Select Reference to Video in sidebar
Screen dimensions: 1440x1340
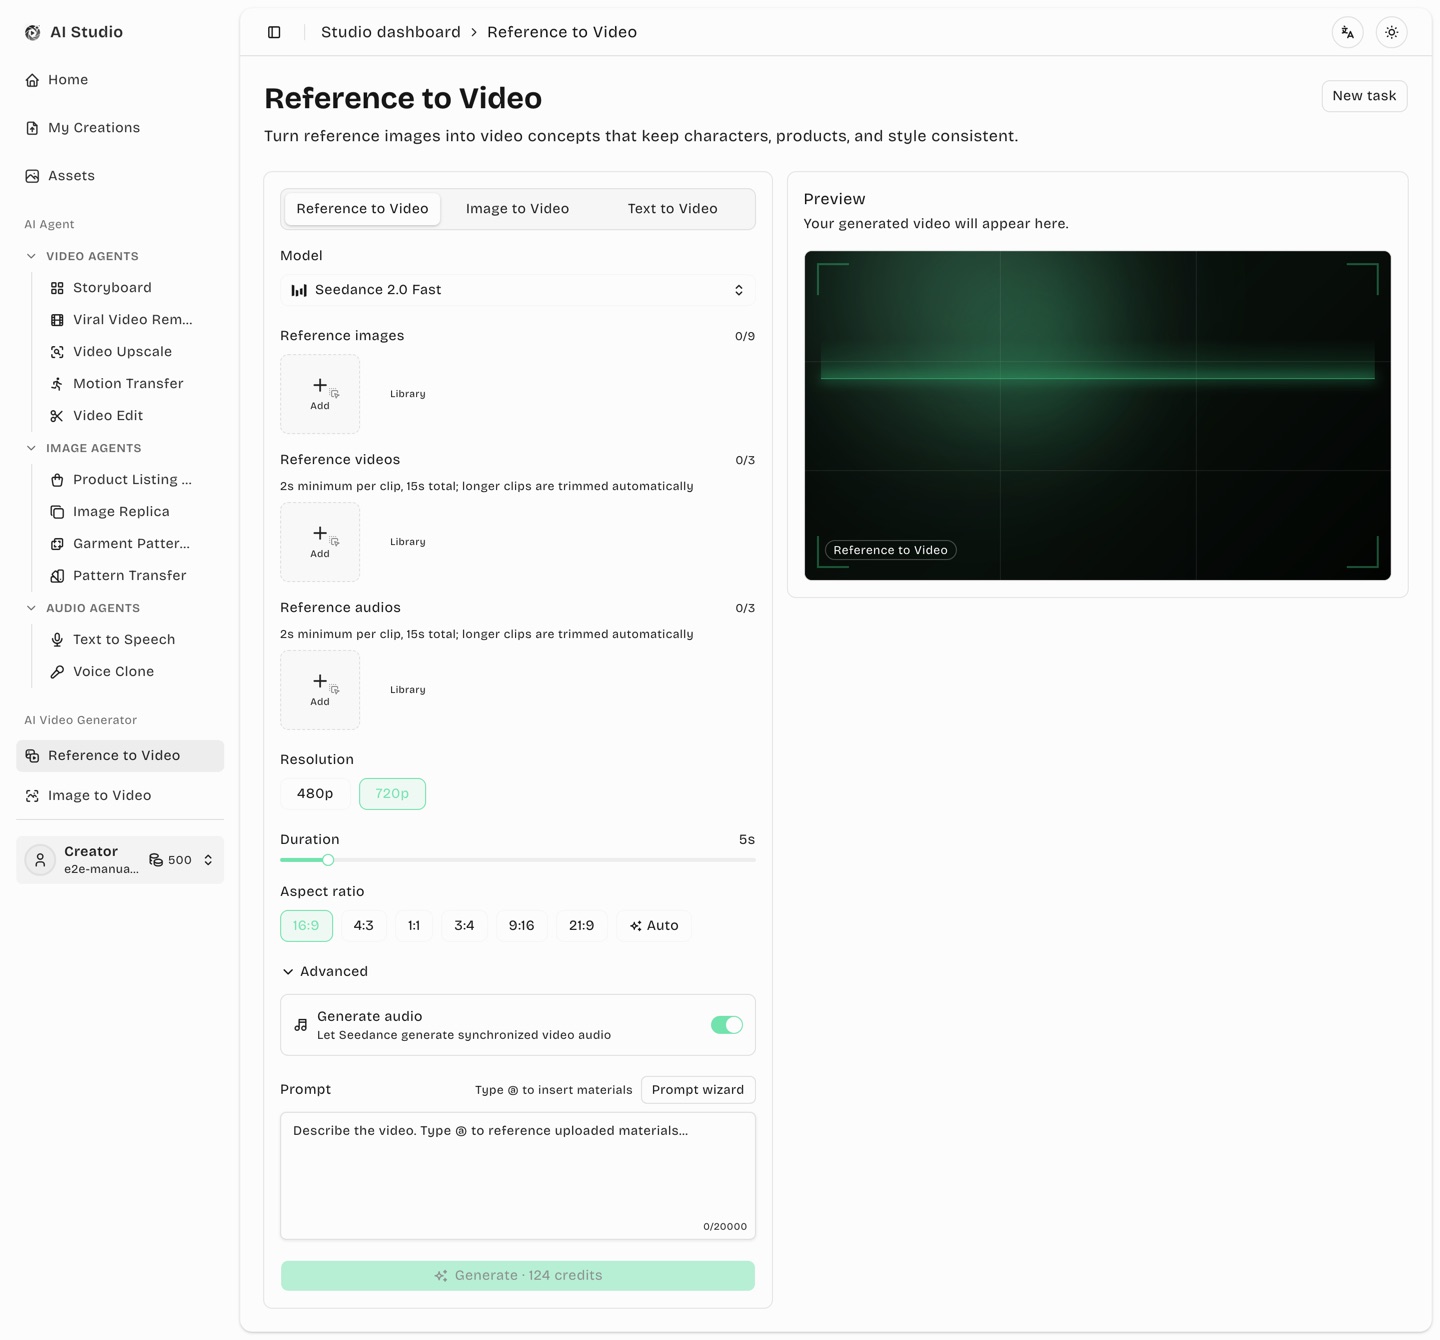click(x=120, y=756)
